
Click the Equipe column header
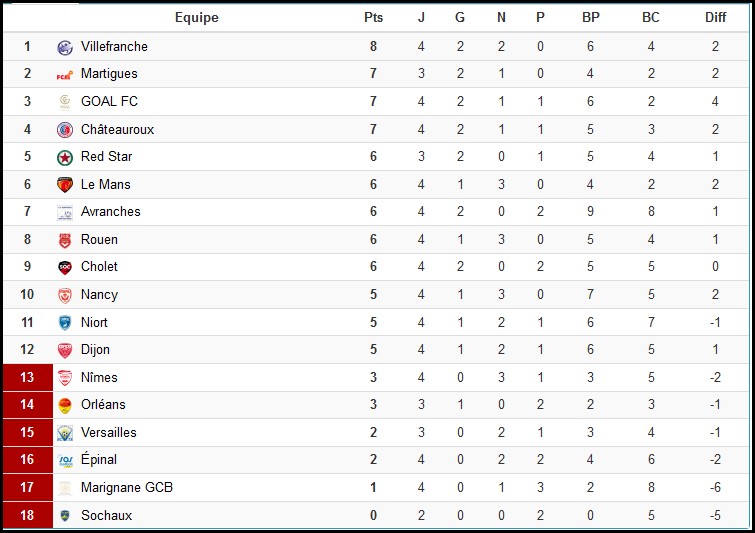point(196,18)
